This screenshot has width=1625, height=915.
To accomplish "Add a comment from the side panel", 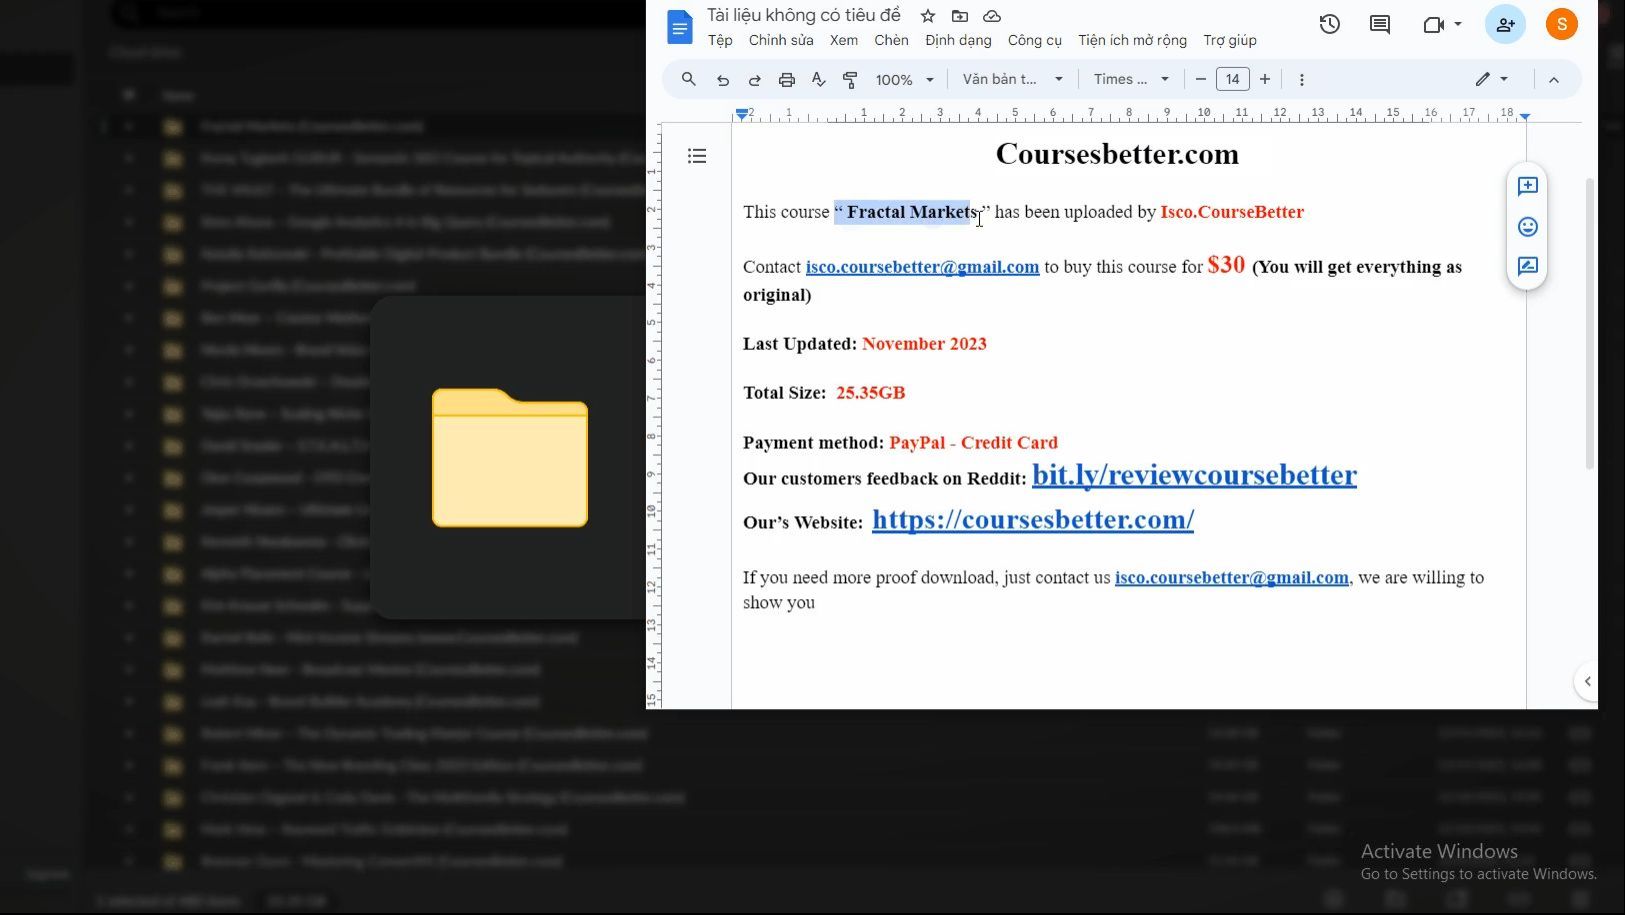I will click(x=1527, y=186).
